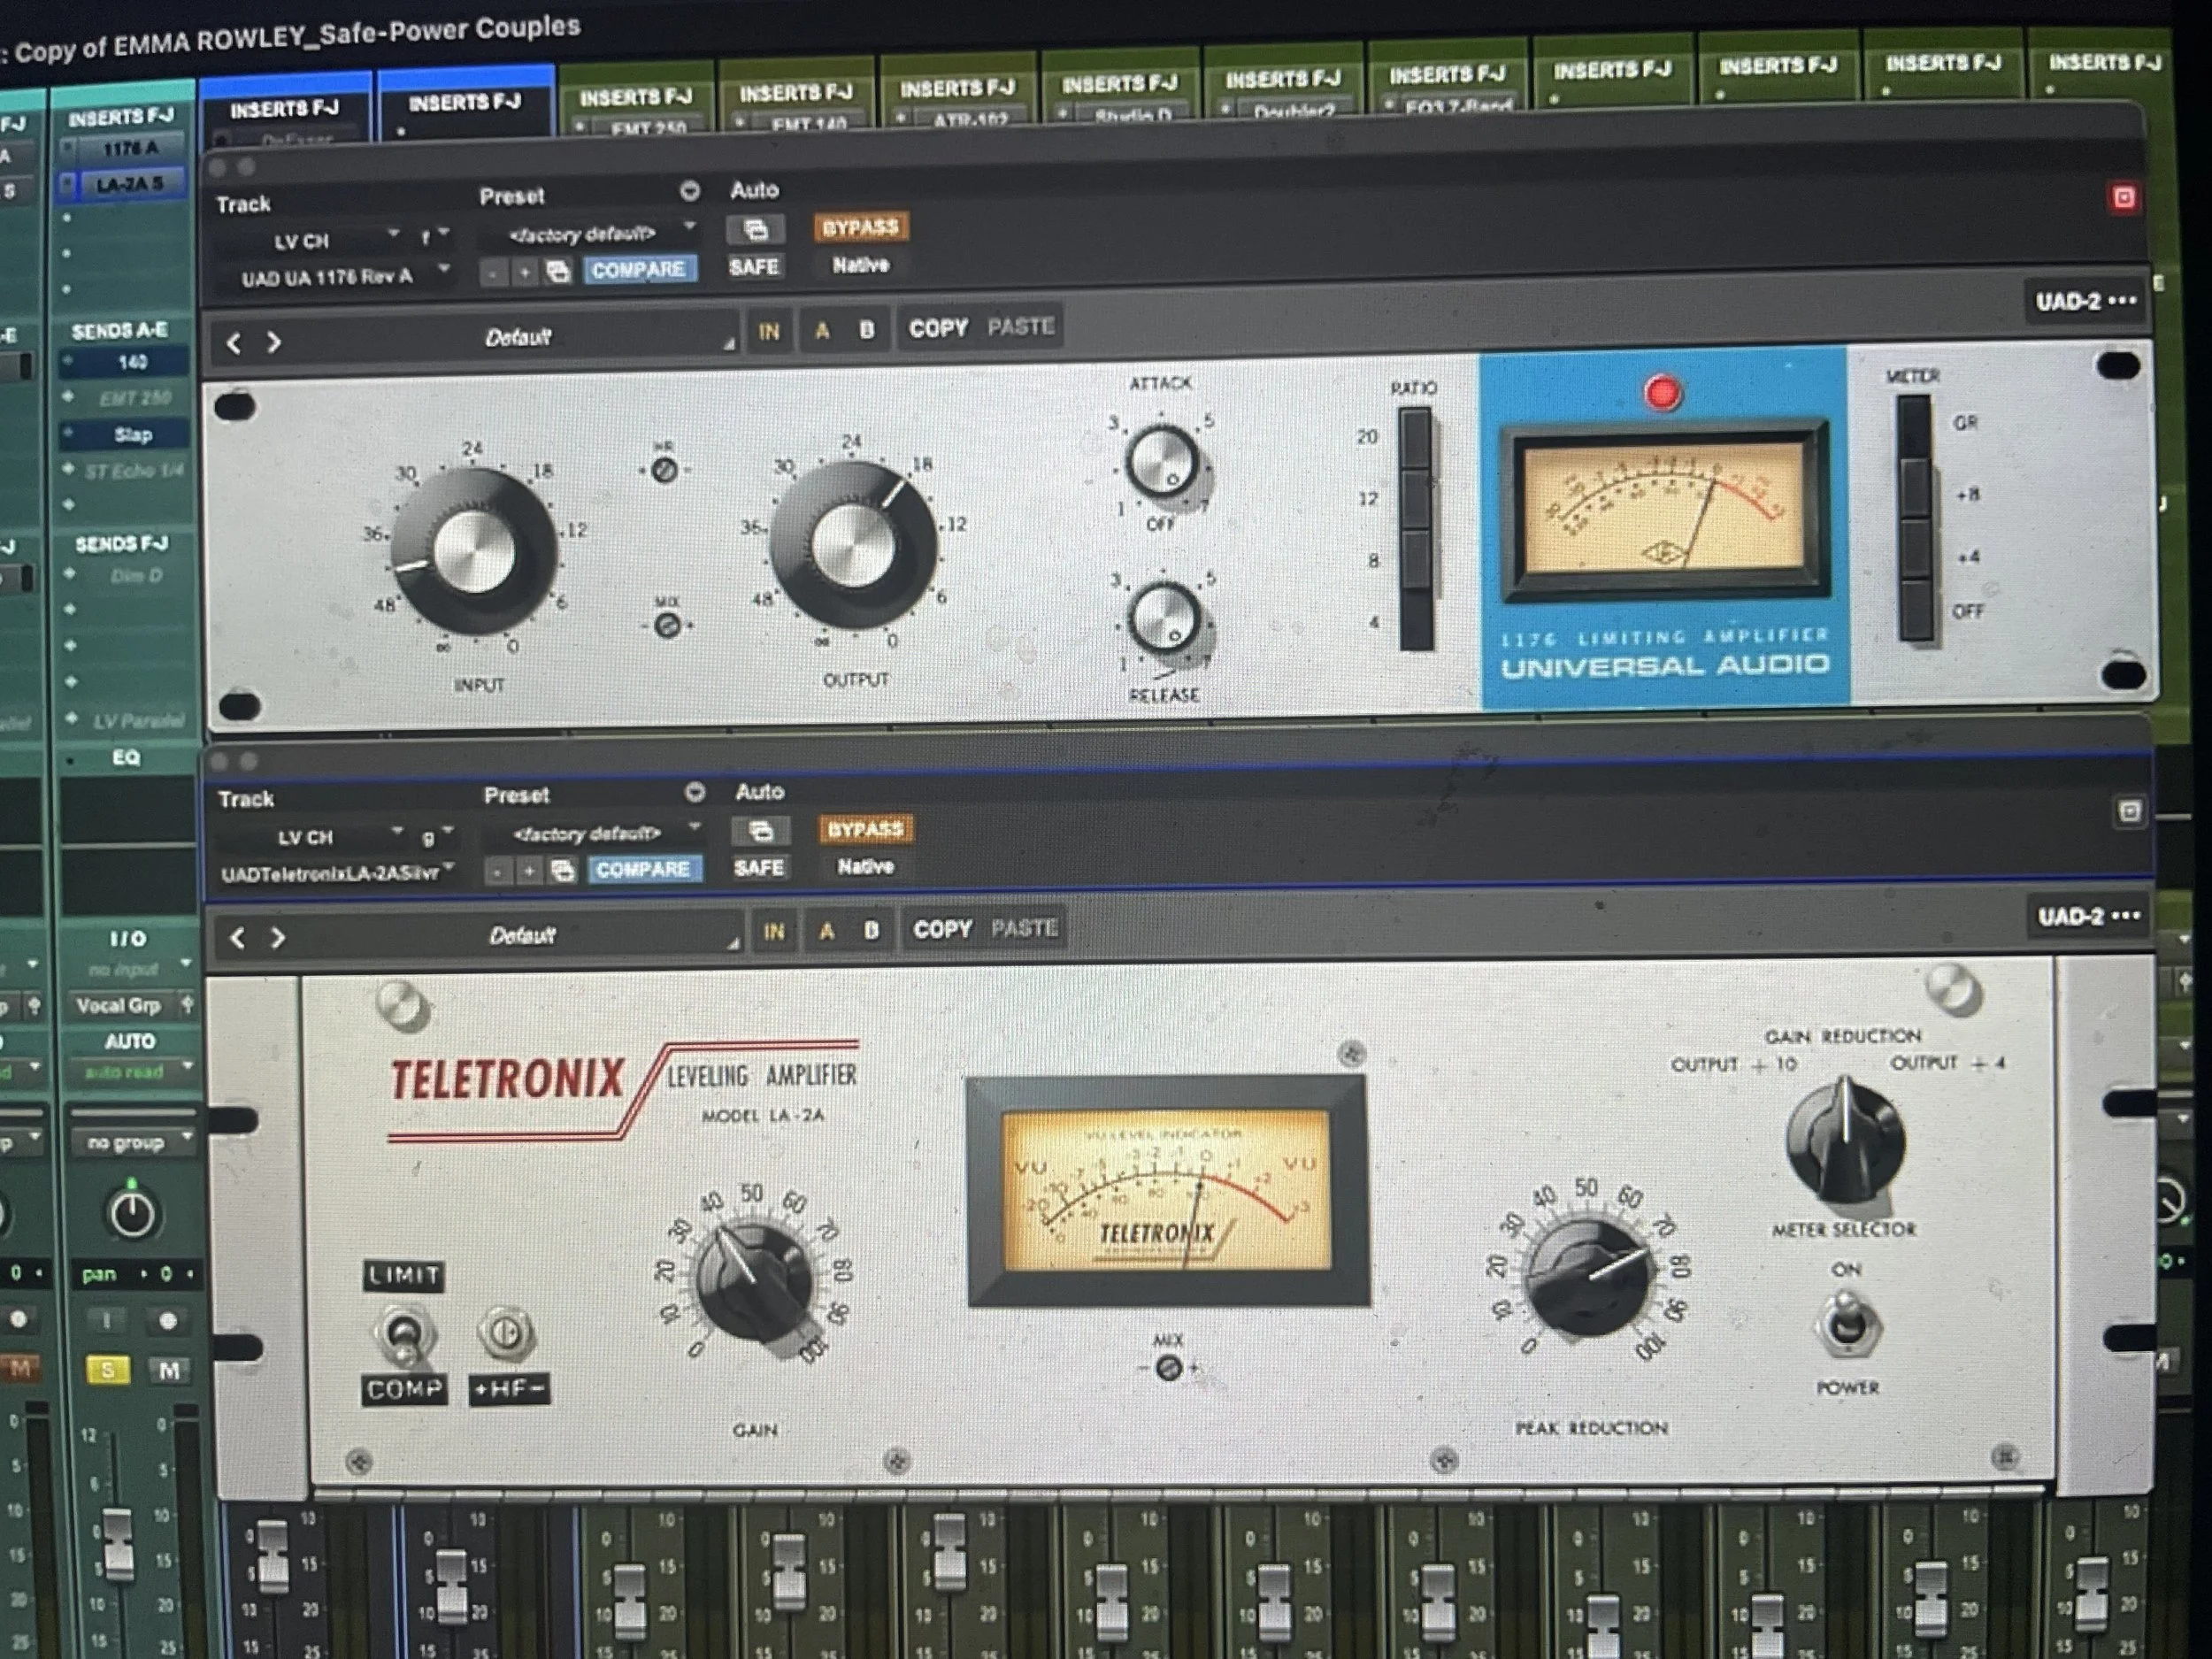
Task: Open the UAD-2 options menu on LA-2A toolbar
Action: (x=2088, y=916)
